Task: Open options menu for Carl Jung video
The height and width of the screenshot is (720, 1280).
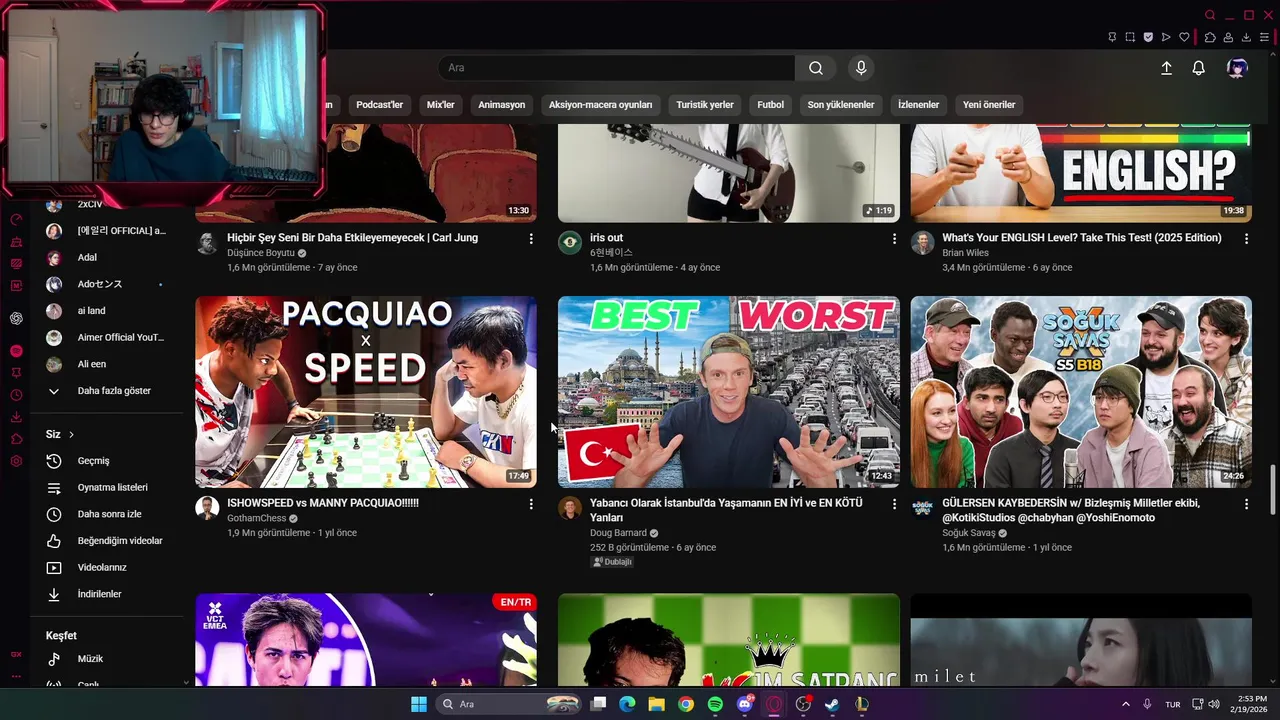Action: tap(531, 239)
